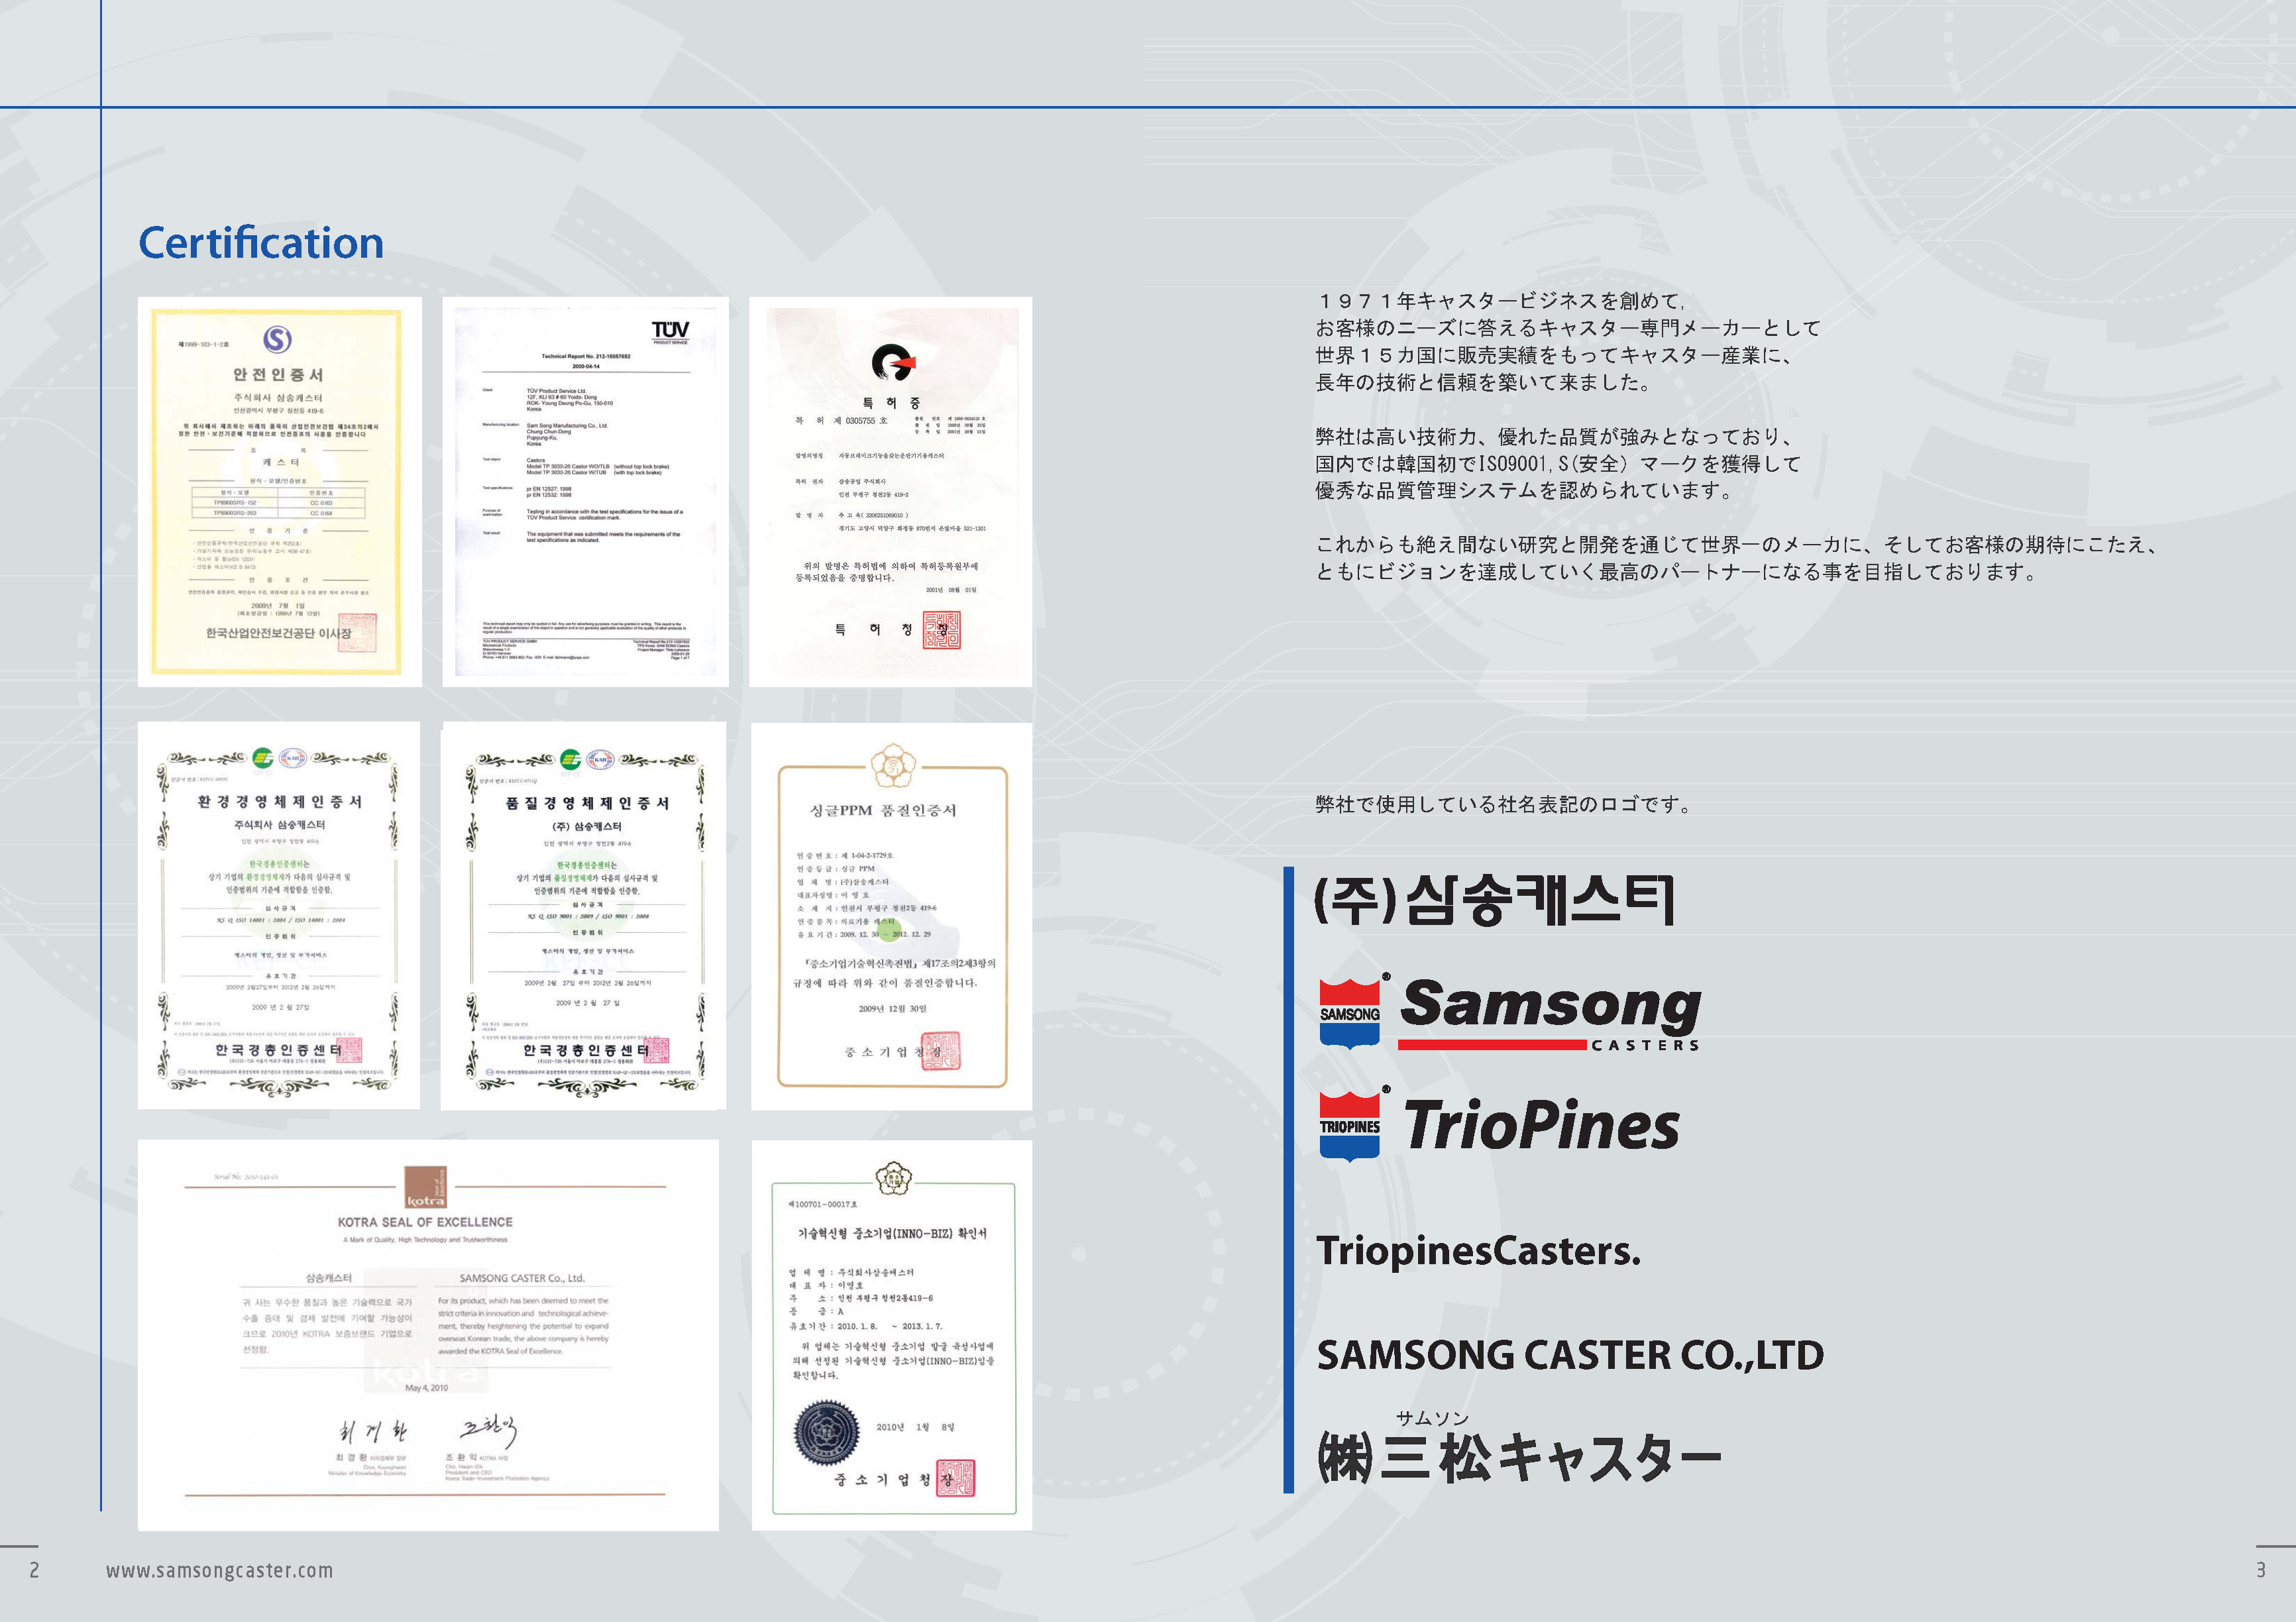Viewport: 2296px width, 1622px height.
Task: Click the red stamp on the INNO-BIZ certificate
Action: [955, 1478]
